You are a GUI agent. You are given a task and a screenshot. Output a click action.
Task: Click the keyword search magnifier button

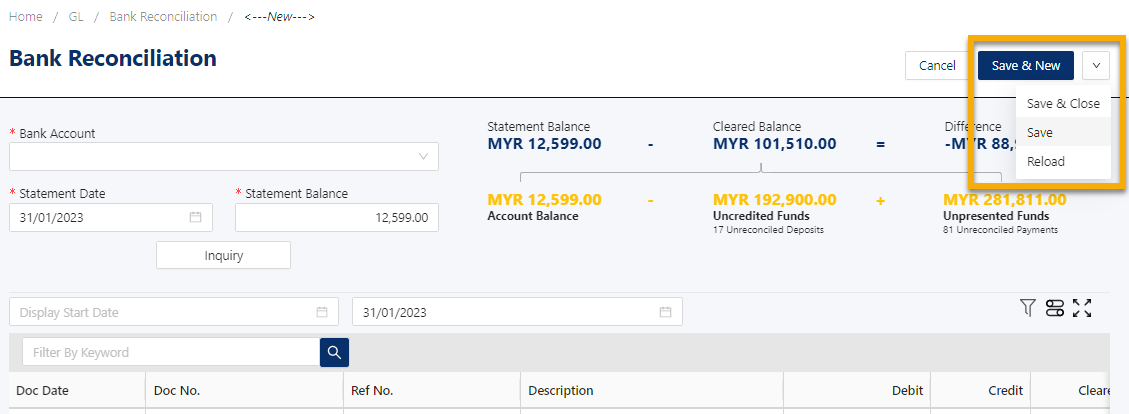334,352
